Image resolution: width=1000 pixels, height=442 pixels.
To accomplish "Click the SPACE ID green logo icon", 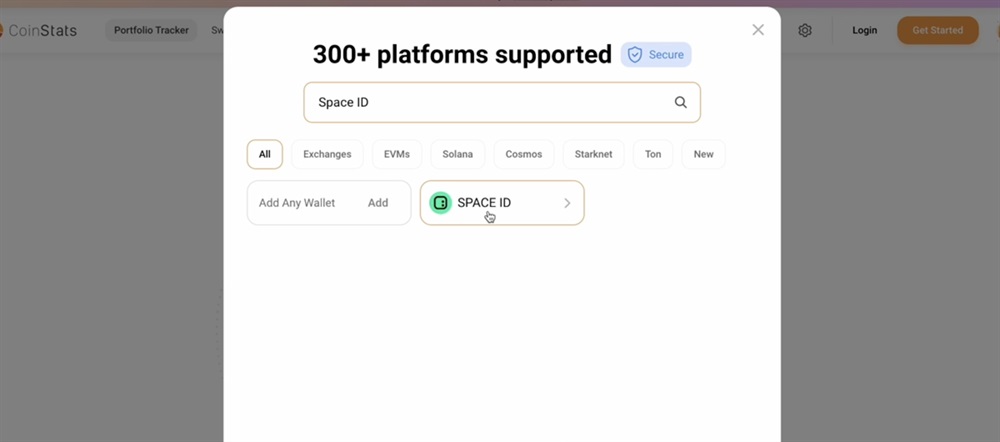I will [440, 203].
